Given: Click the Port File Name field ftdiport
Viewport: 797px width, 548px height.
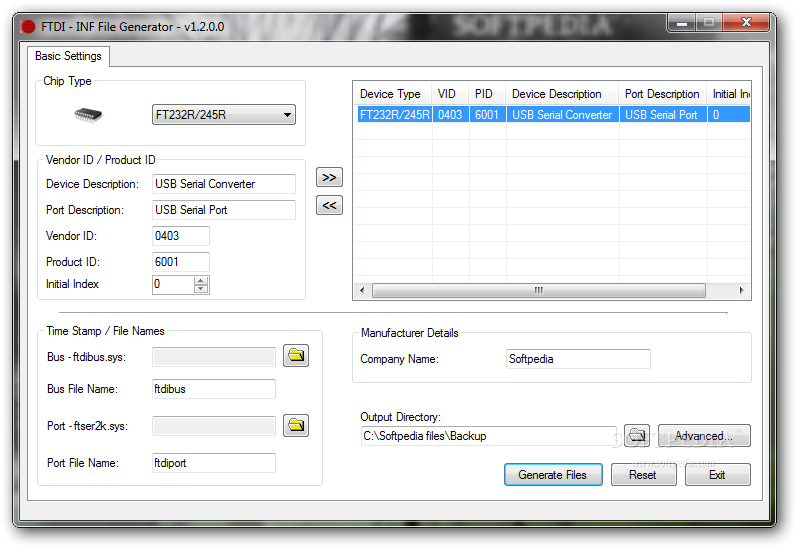Looking at the screenshot, I should (213, 463).
